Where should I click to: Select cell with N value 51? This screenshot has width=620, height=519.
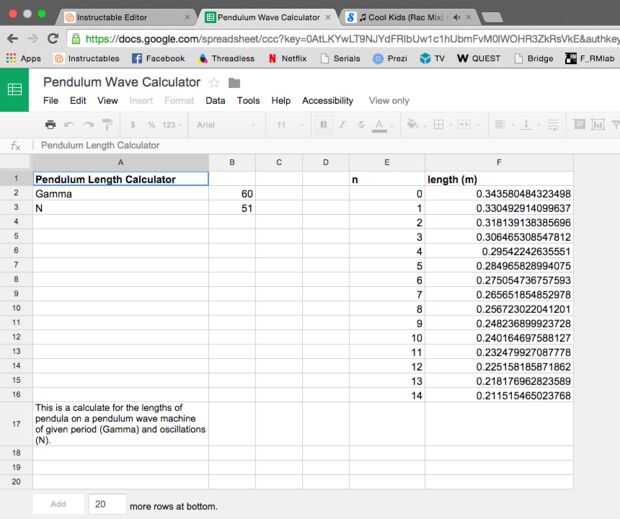click(x=232, y=208)
